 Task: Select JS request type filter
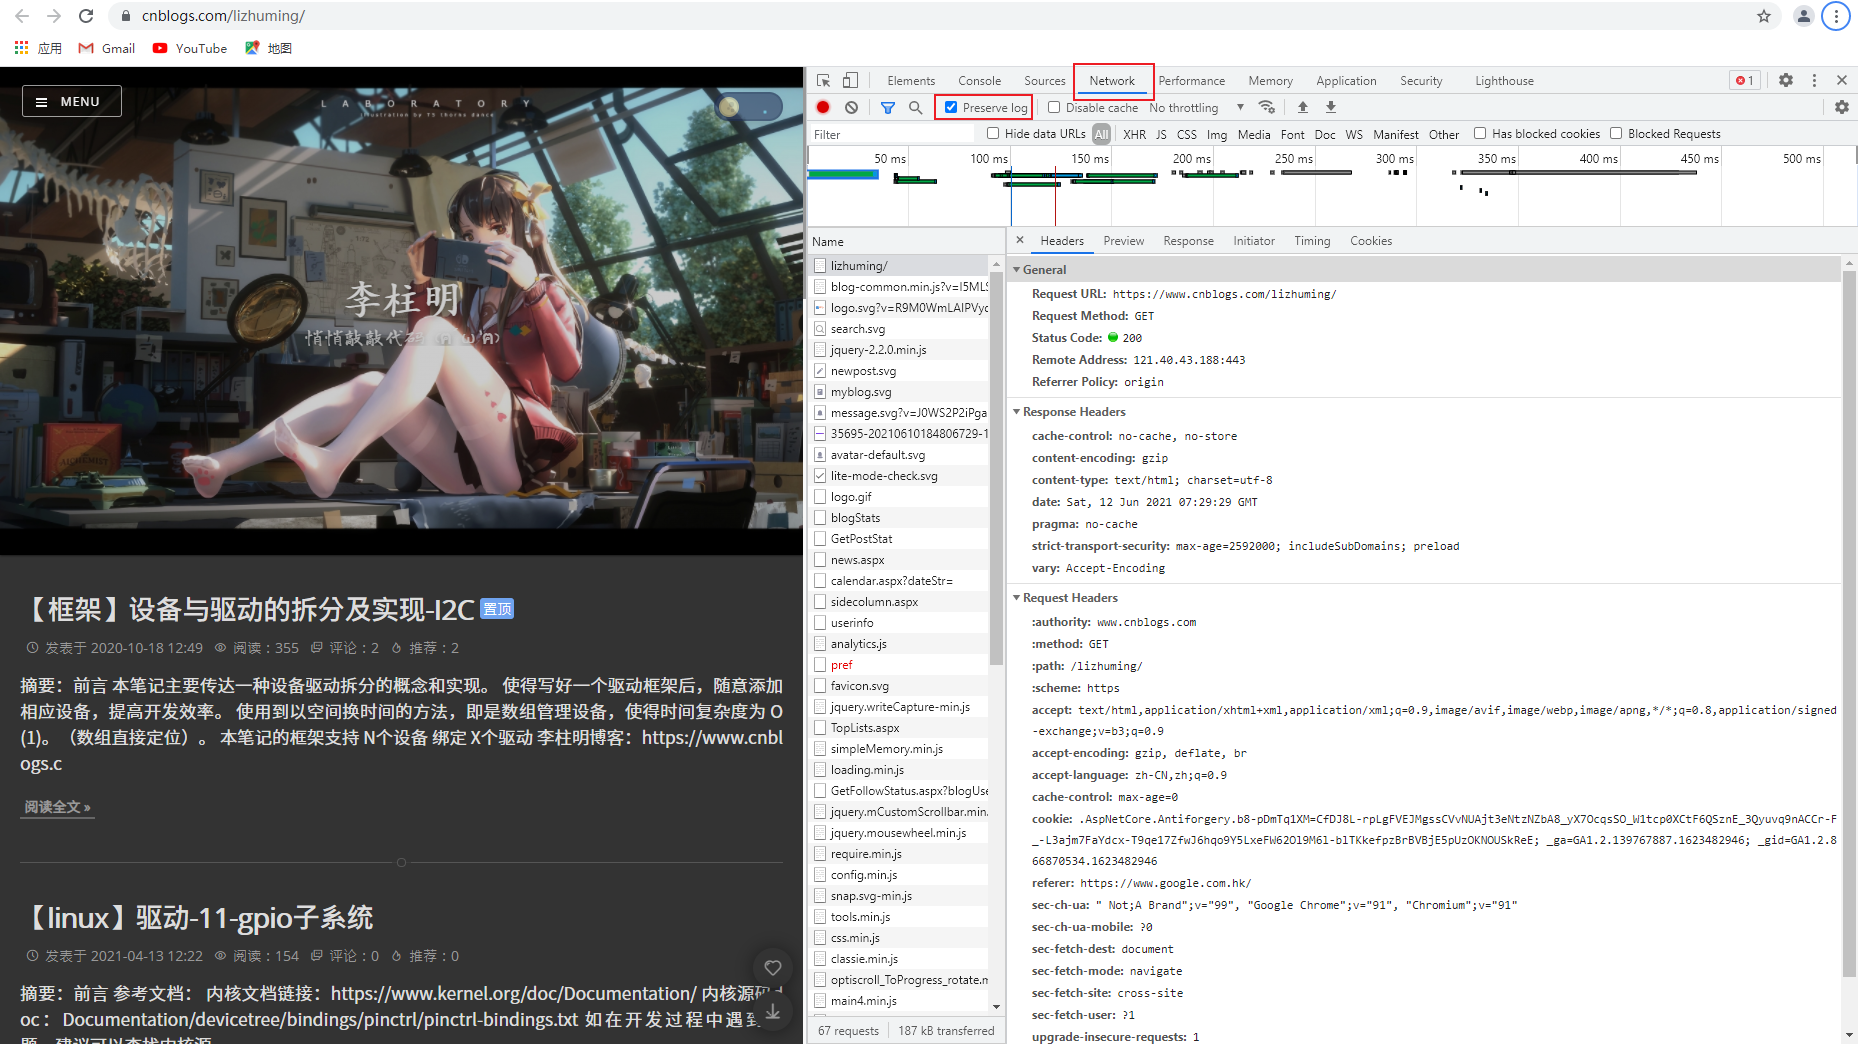coord(1161,134)
